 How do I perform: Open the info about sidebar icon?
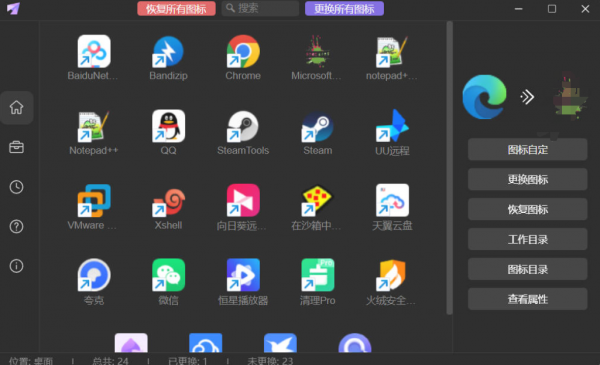click(x=16, y=266)
